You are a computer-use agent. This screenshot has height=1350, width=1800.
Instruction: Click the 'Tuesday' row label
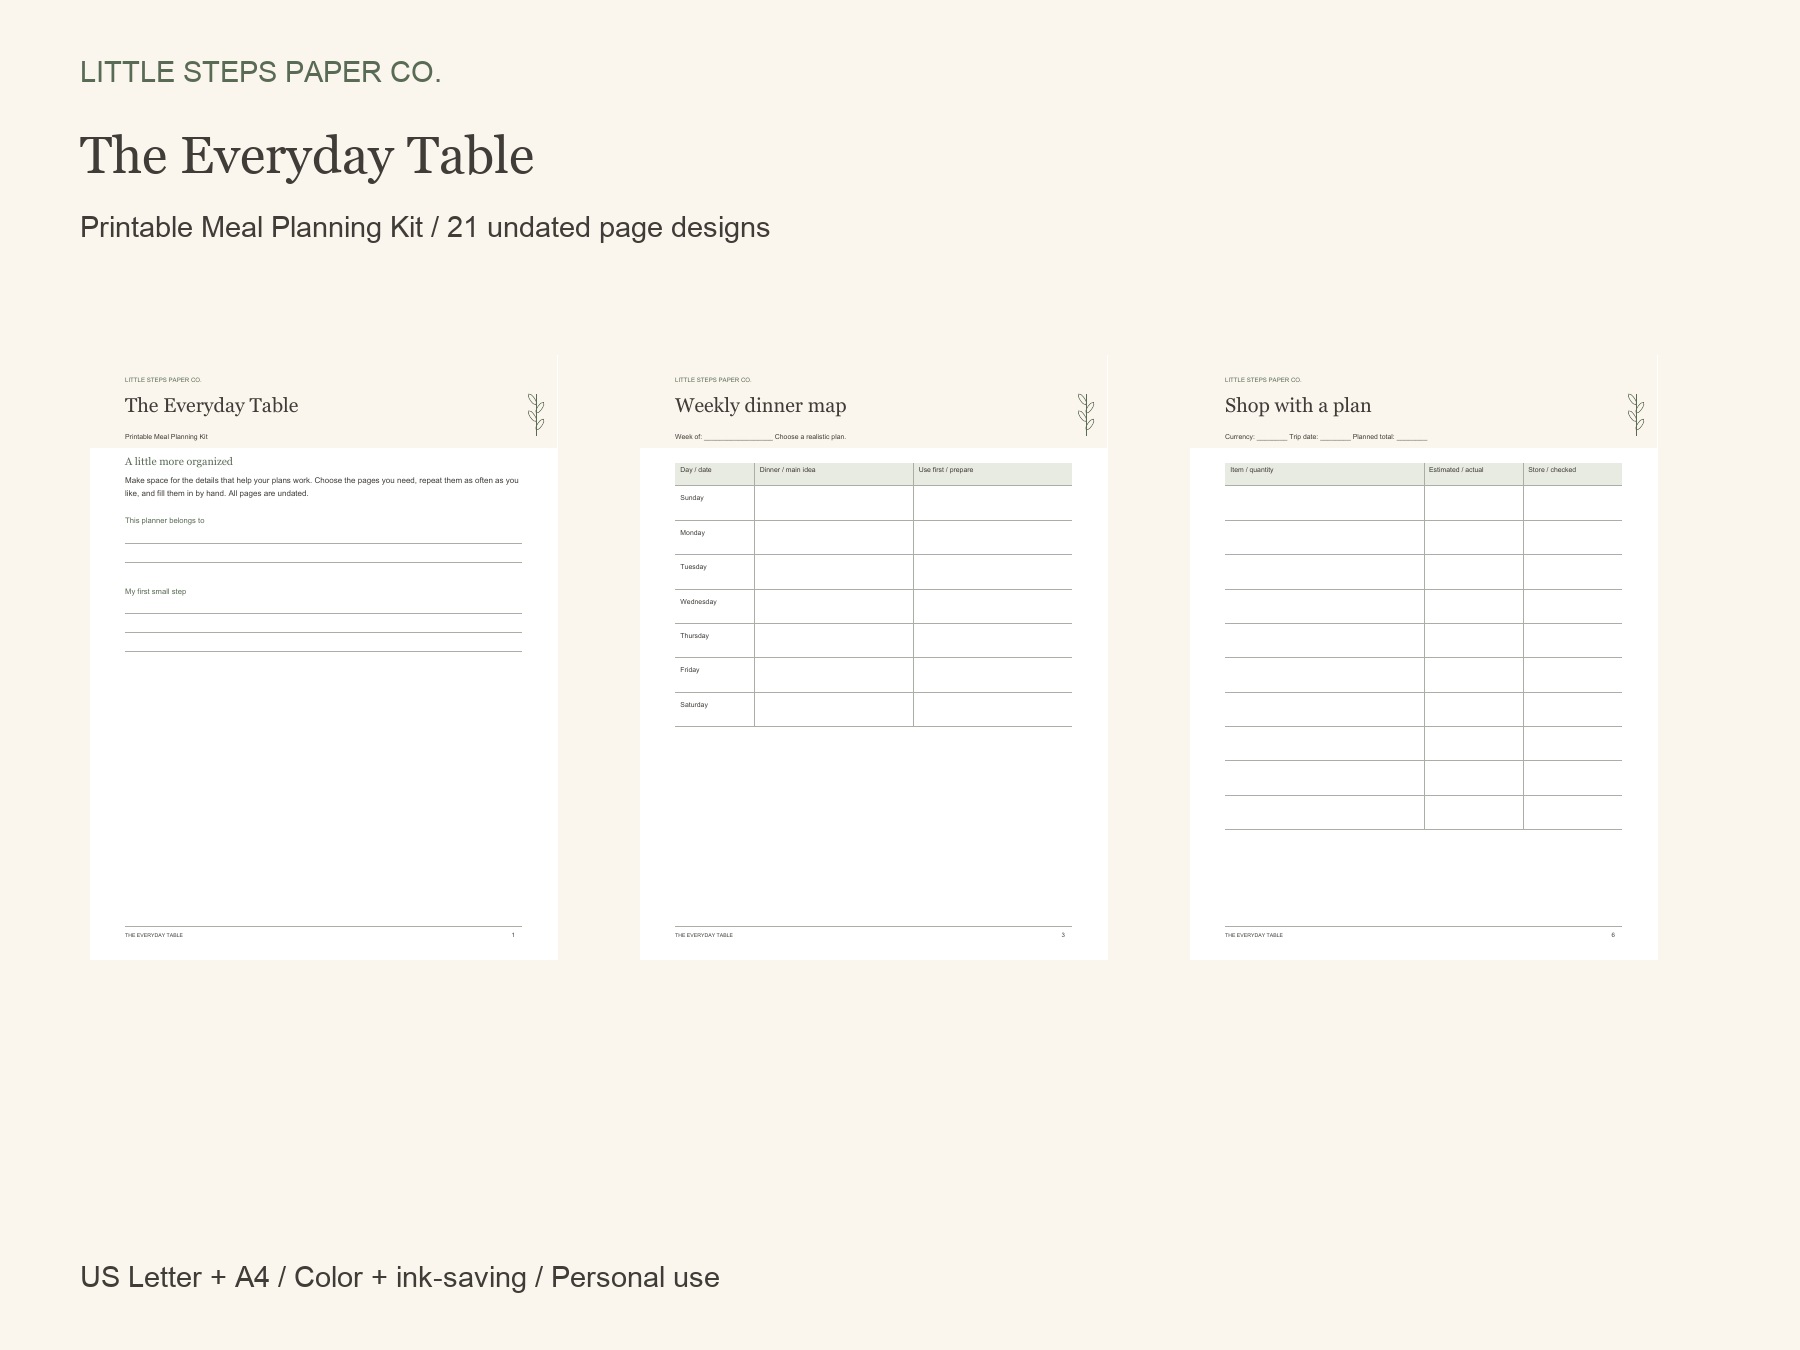(694, 567)
